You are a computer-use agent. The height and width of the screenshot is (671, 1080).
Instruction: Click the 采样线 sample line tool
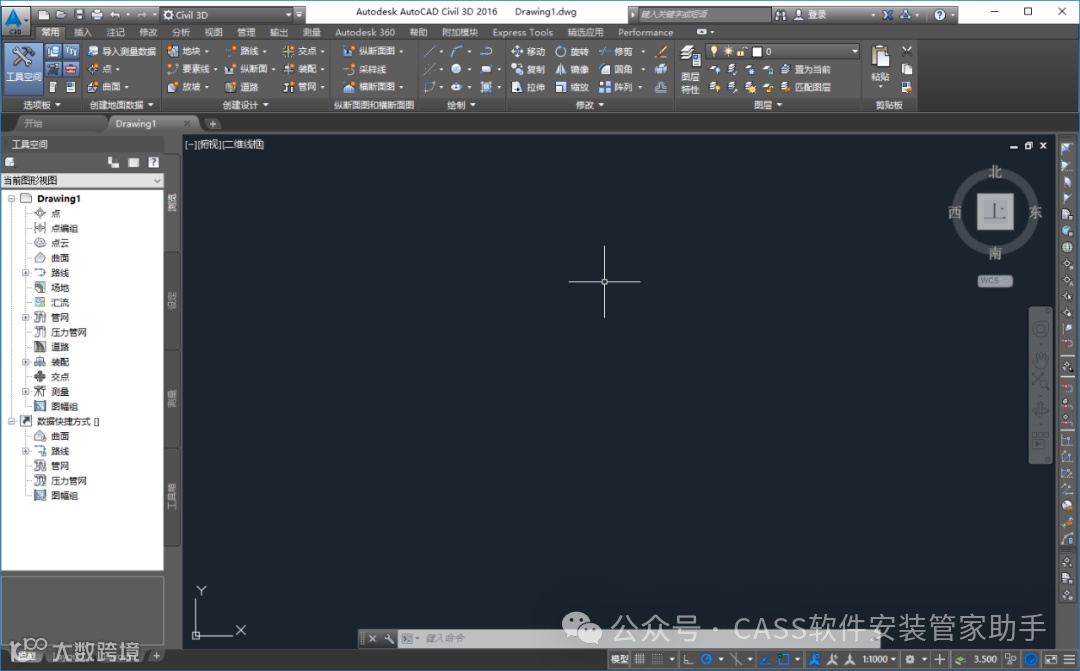pos(365,69)
